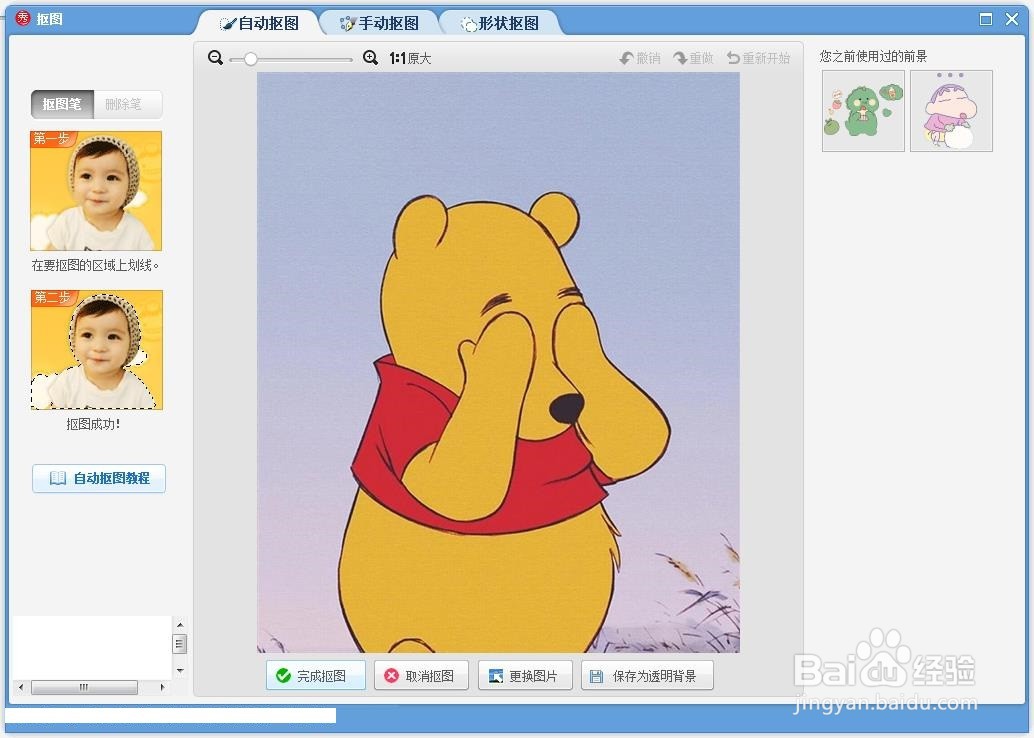Click the horizontal scrollbar left arrow
The image size is (1034, 738).
click(21, 687)
